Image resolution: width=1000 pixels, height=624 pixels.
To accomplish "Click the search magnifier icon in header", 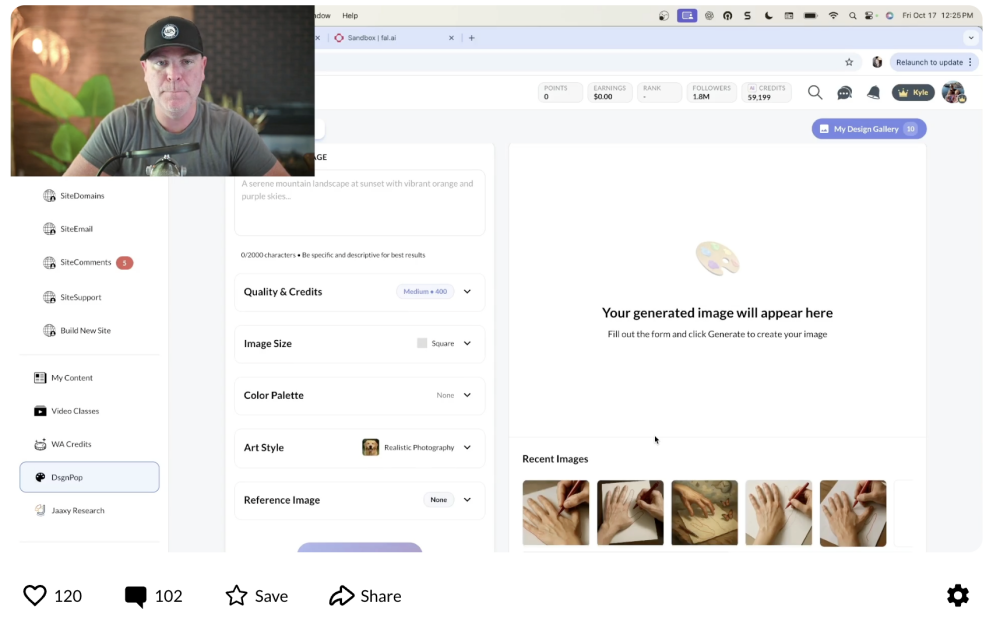I will click(815, 92).
